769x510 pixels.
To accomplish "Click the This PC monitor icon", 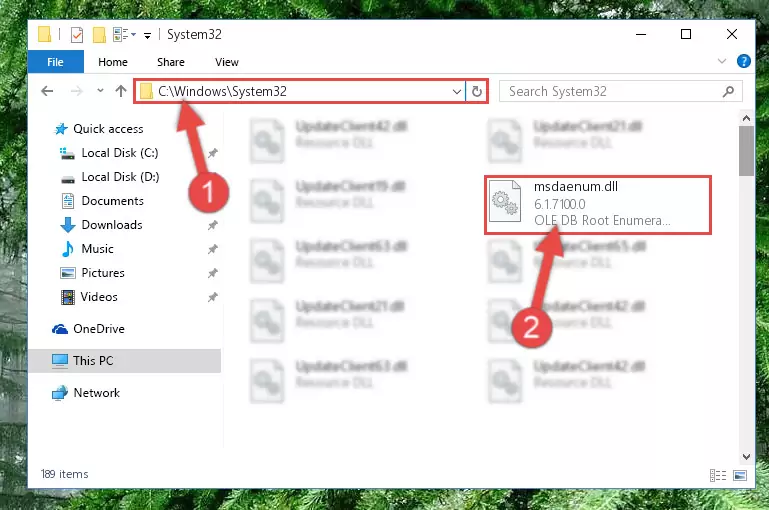I will (60, 361).
